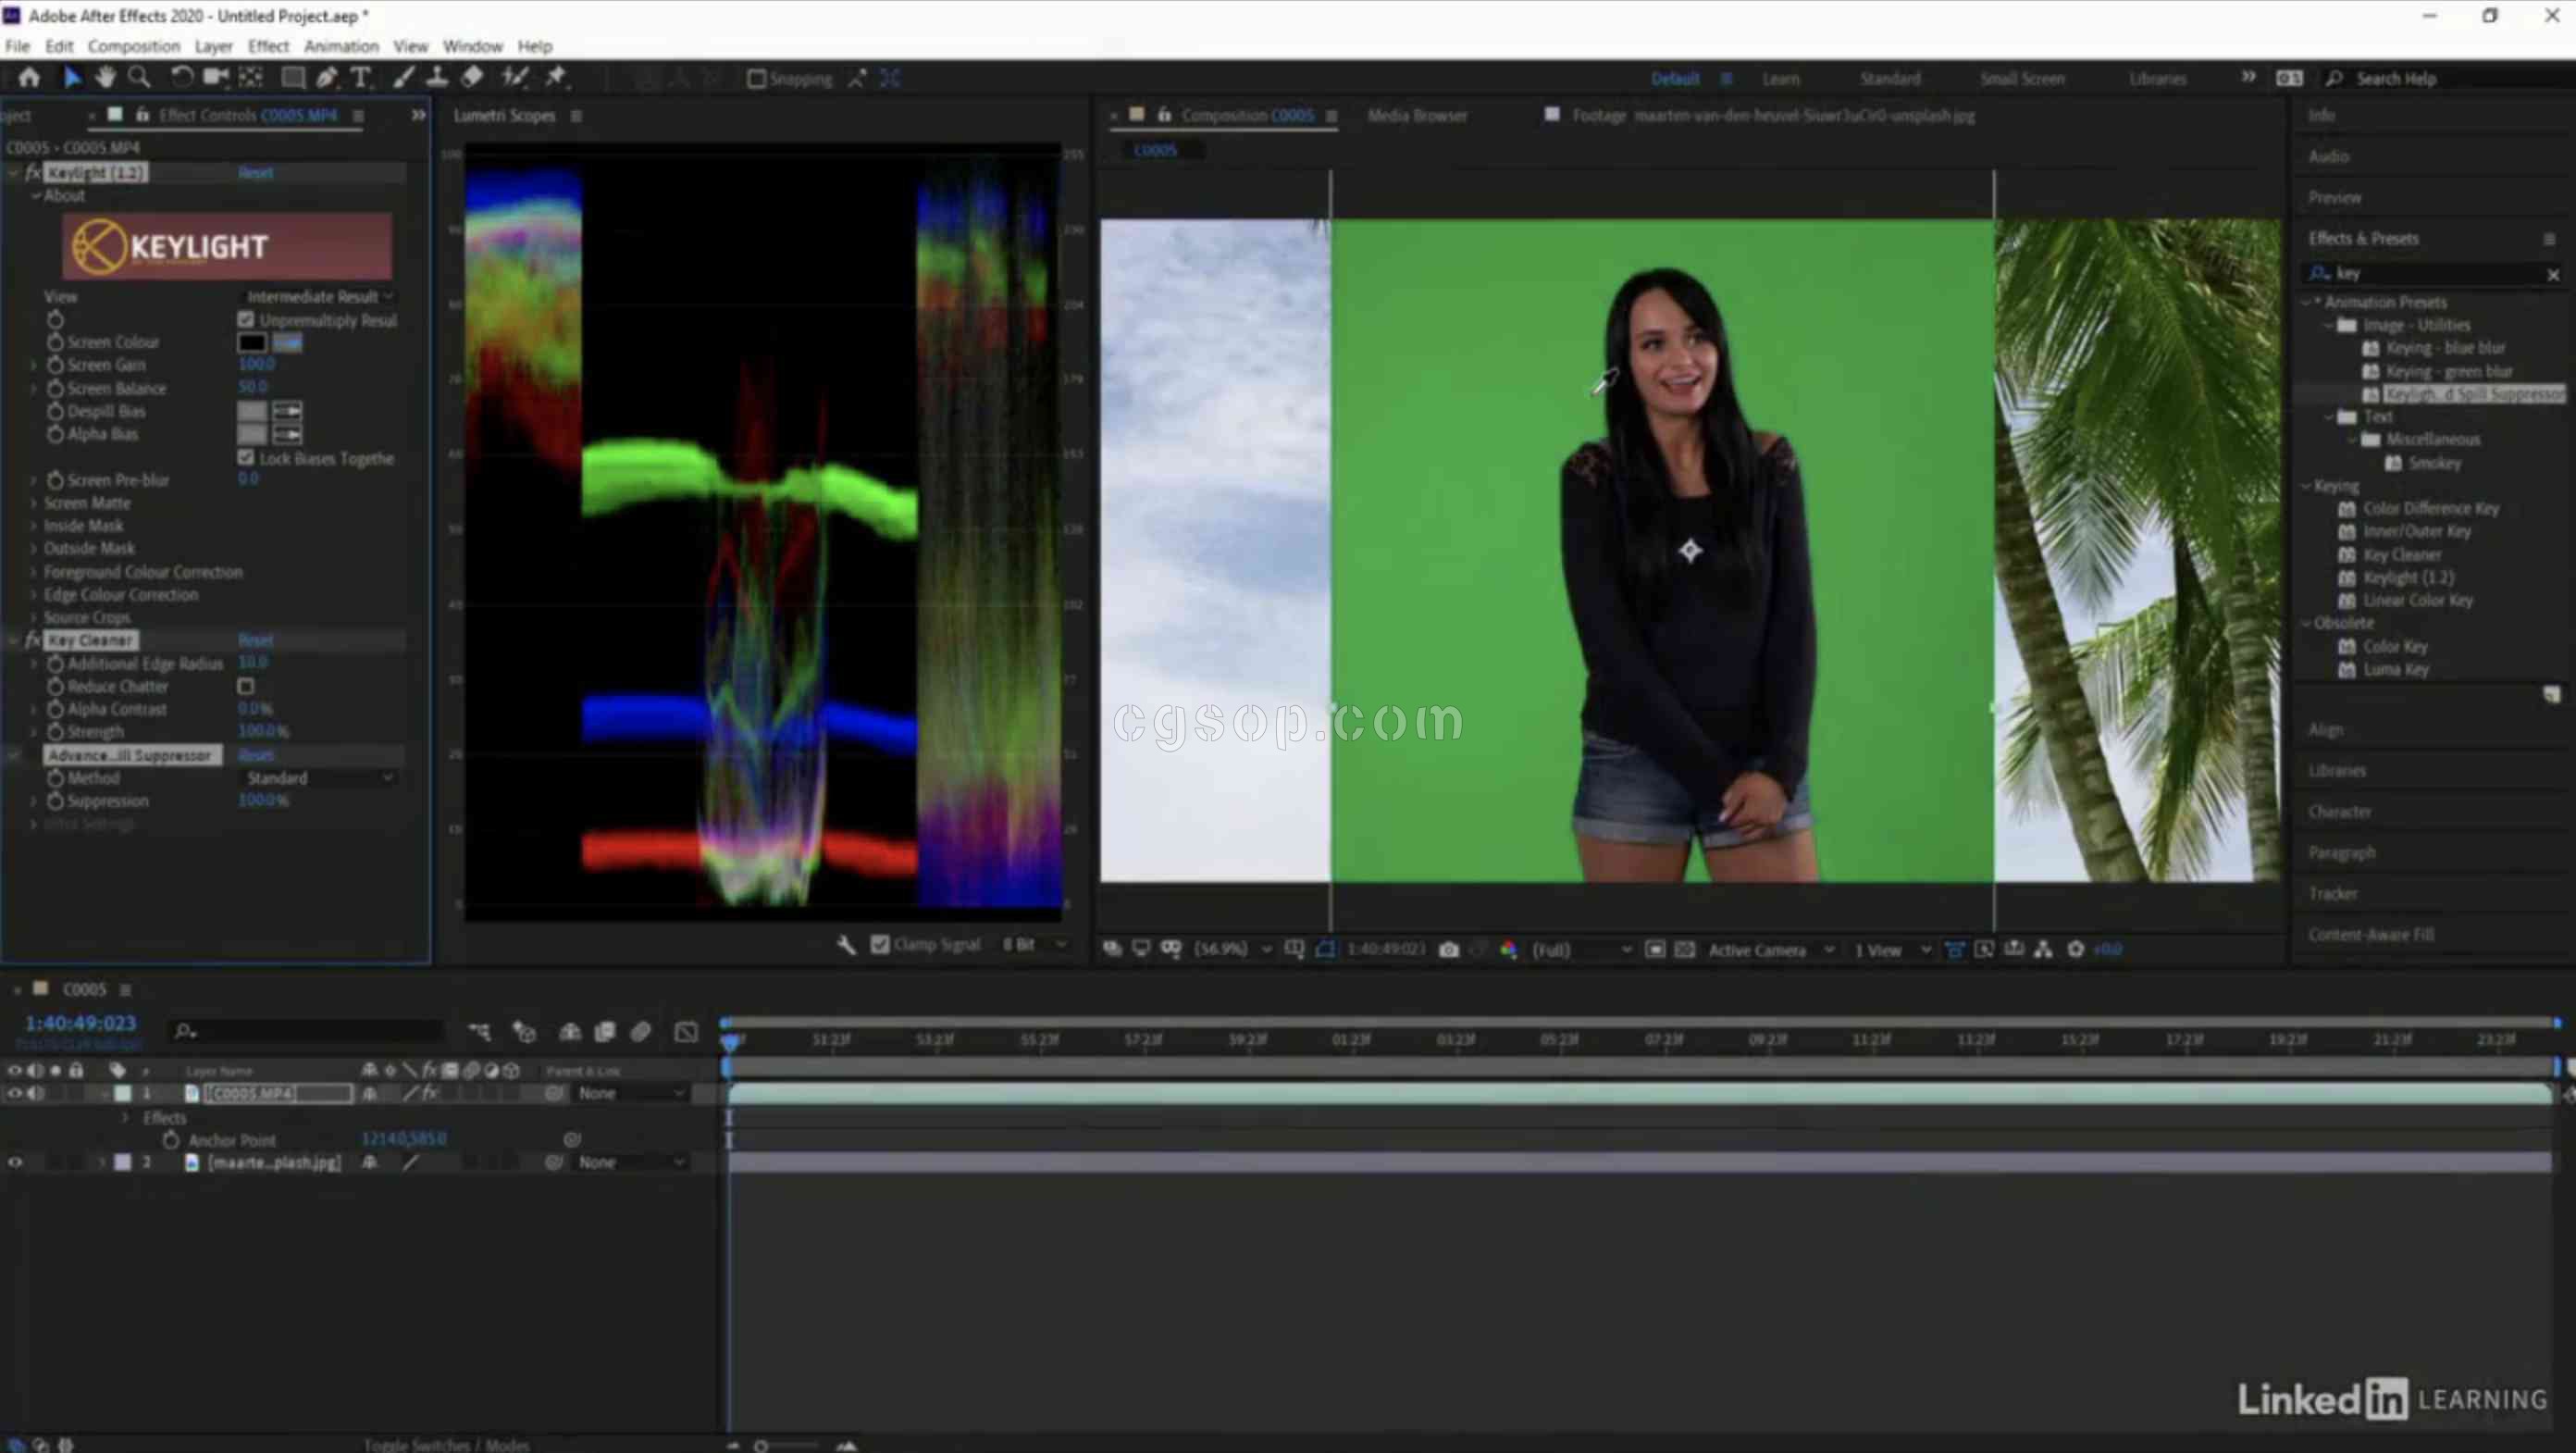Select the Zoom tool magnifier
The width and height of the screenshot is (2576, 1453).
(140, 77)
